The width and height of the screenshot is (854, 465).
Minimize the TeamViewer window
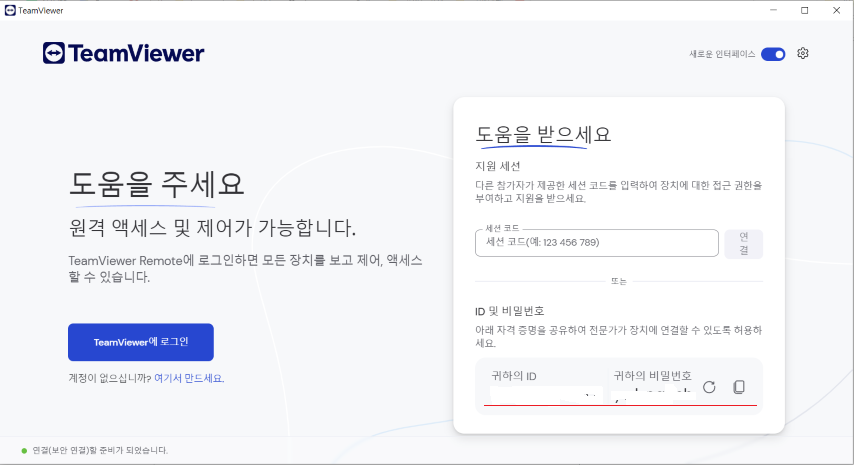click(x=773, y=10)
